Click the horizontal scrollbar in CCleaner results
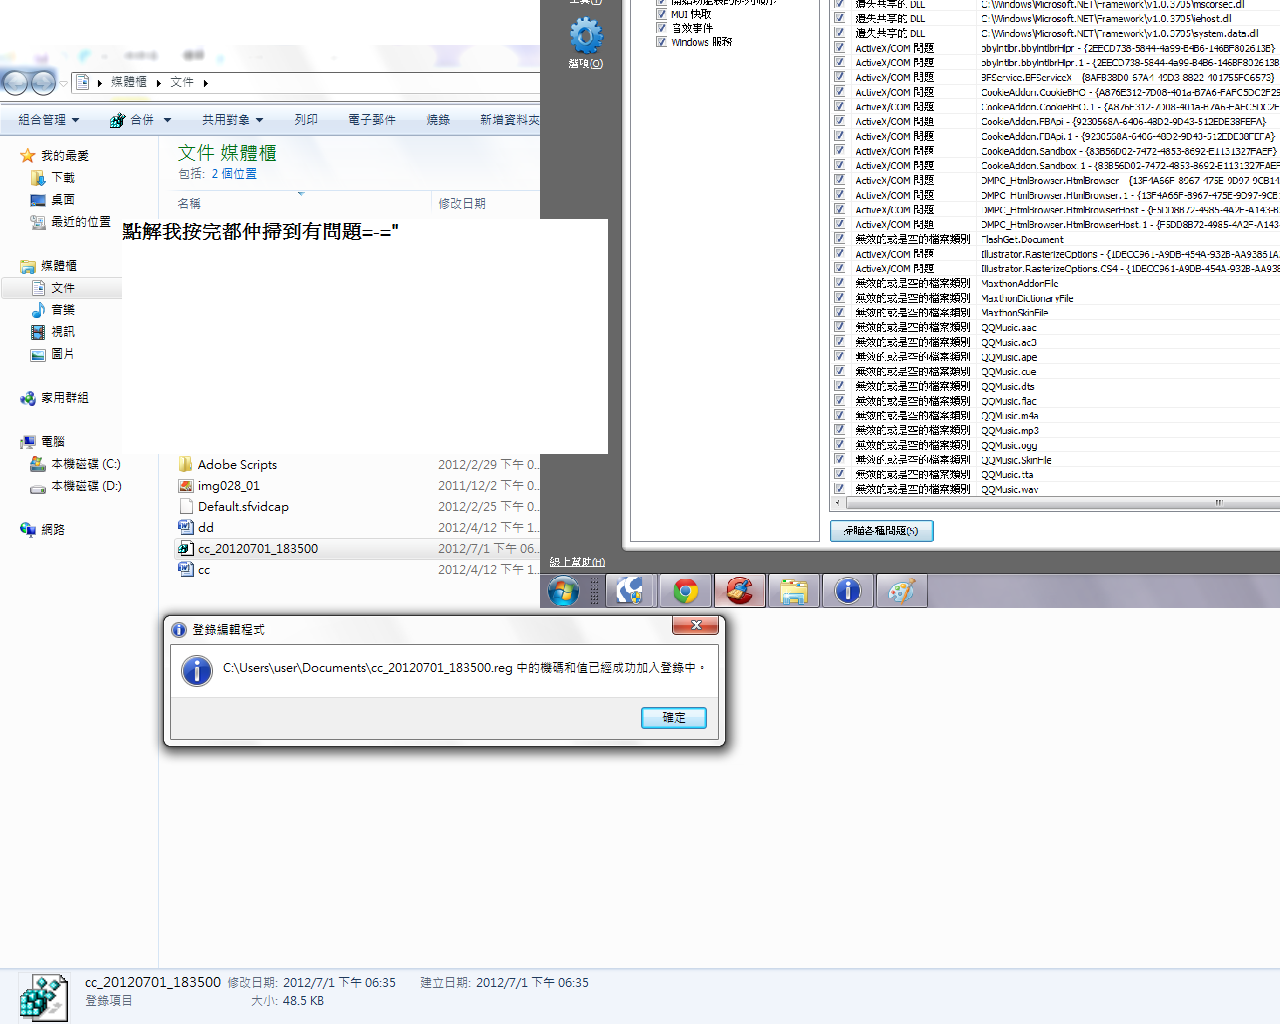This screenshot has height=1024, width=1280. 1063,502
